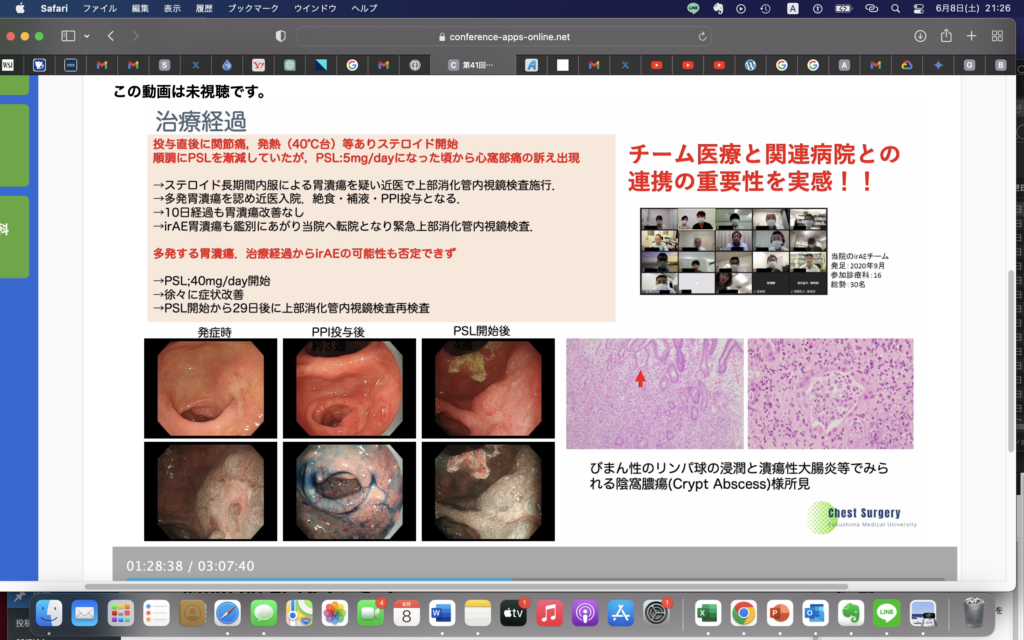
Task: Show Safari downloads list
Action: (920, 36)
